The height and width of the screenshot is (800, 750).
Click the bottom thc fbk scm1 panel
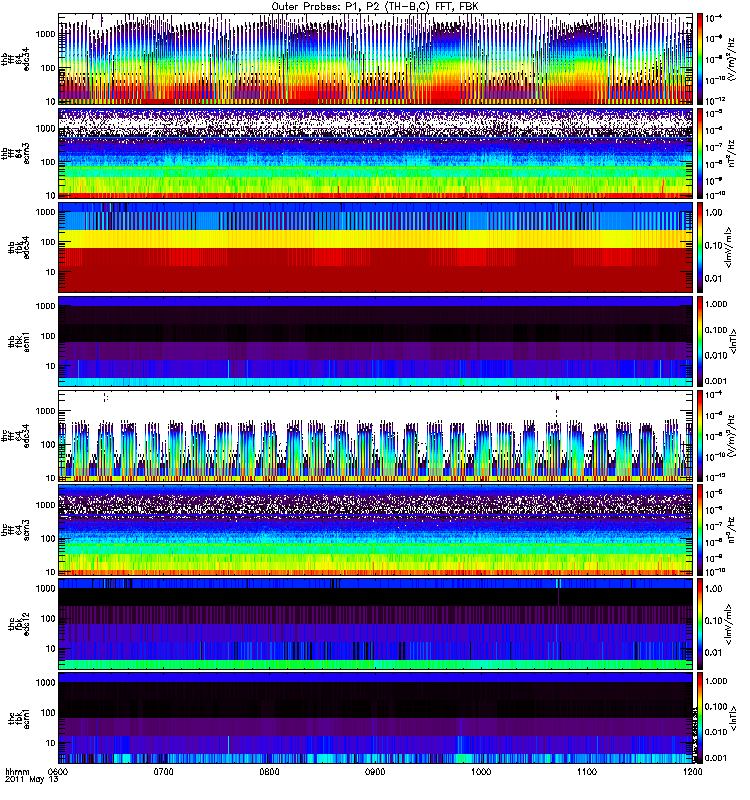pos(375,717)
